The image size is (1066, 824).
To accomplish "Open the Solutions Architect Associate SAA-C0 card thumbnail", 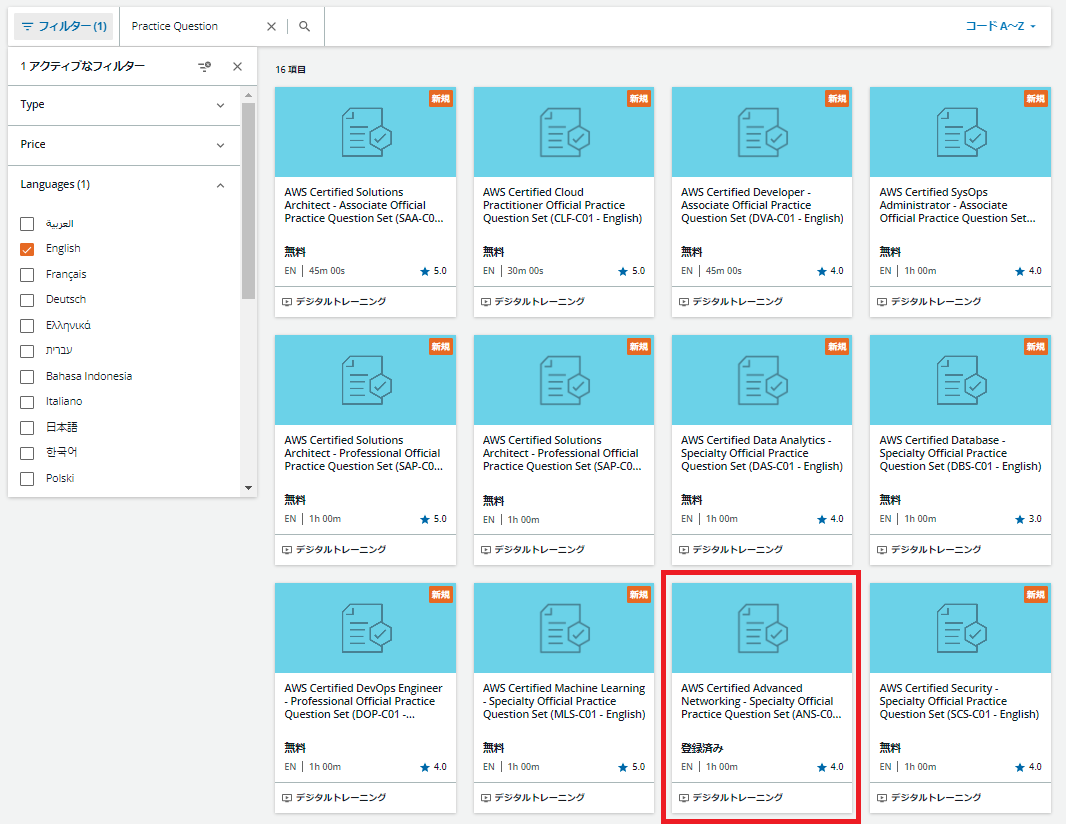I will [x=365, y=132].
